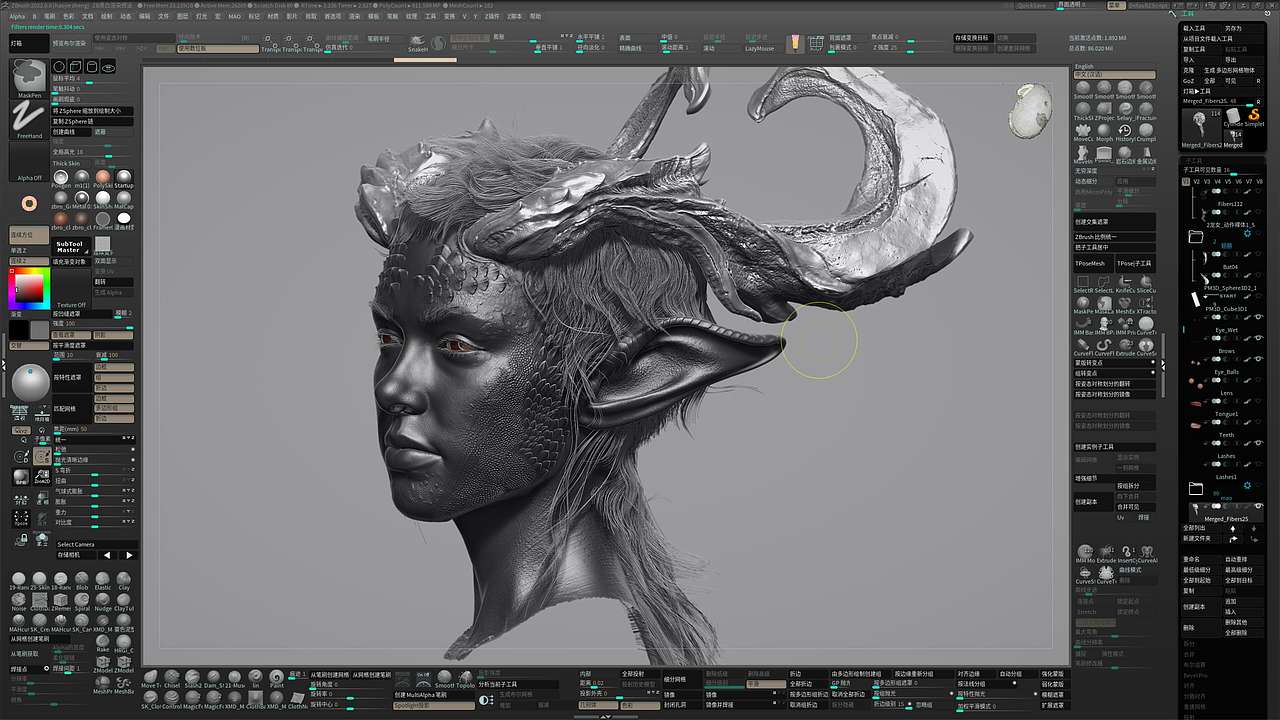Select the SnakeHook brush in top shelf
This screenshot has width=1280, height=720.
[418, 44]
